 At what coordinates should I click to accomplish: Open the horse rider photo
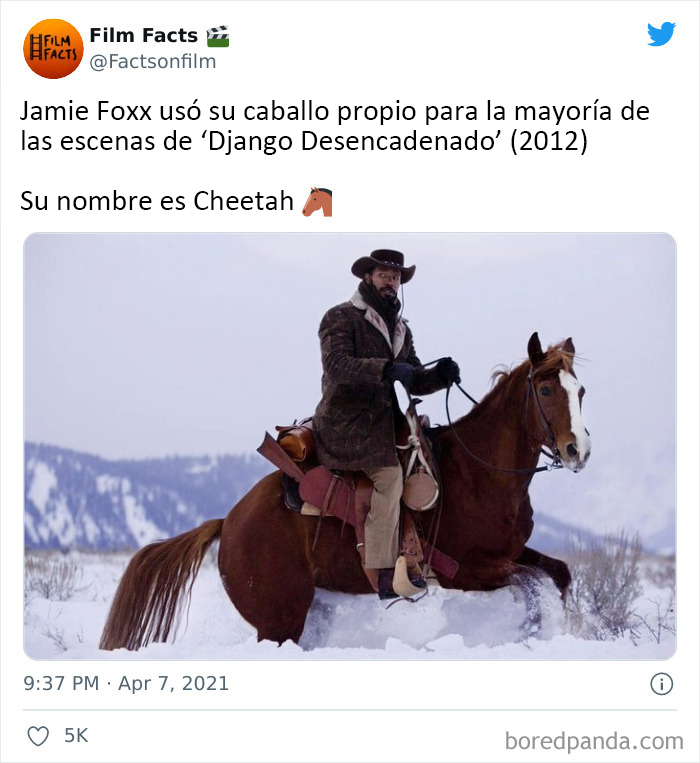click(x=350, y=446)
